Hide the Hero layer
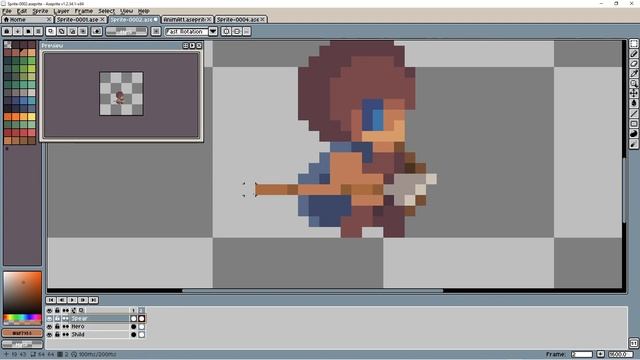The height and width of the screenshot is (360, 640). point(49,327)
